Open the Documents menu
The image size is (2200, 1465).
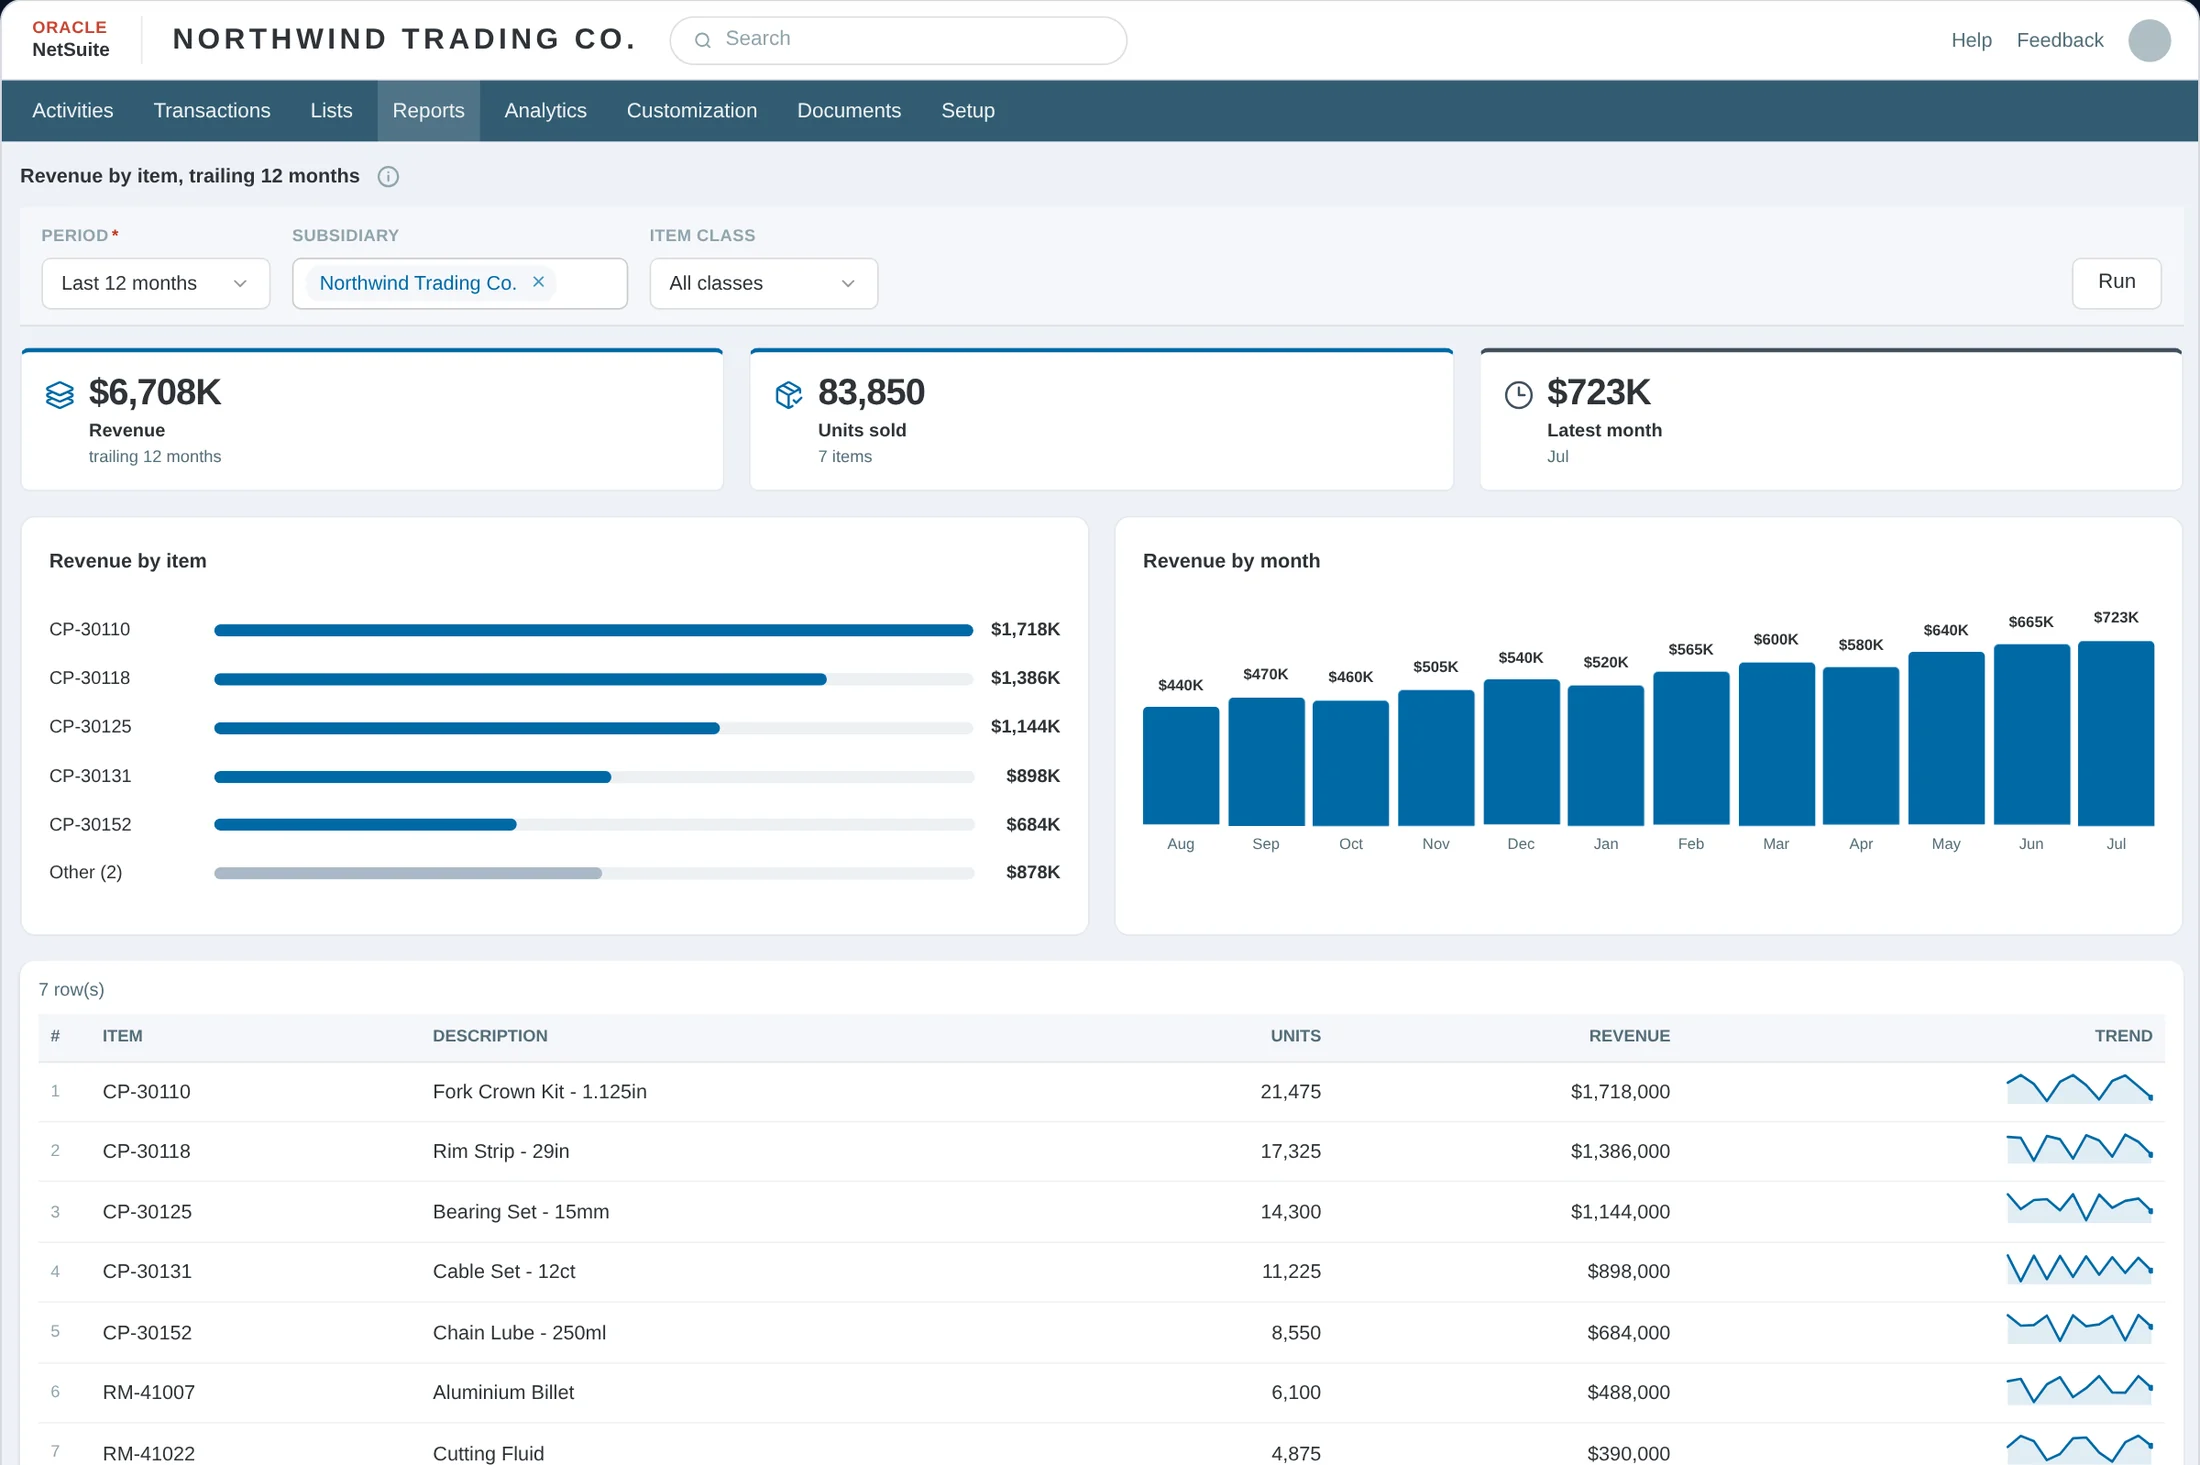849,111
